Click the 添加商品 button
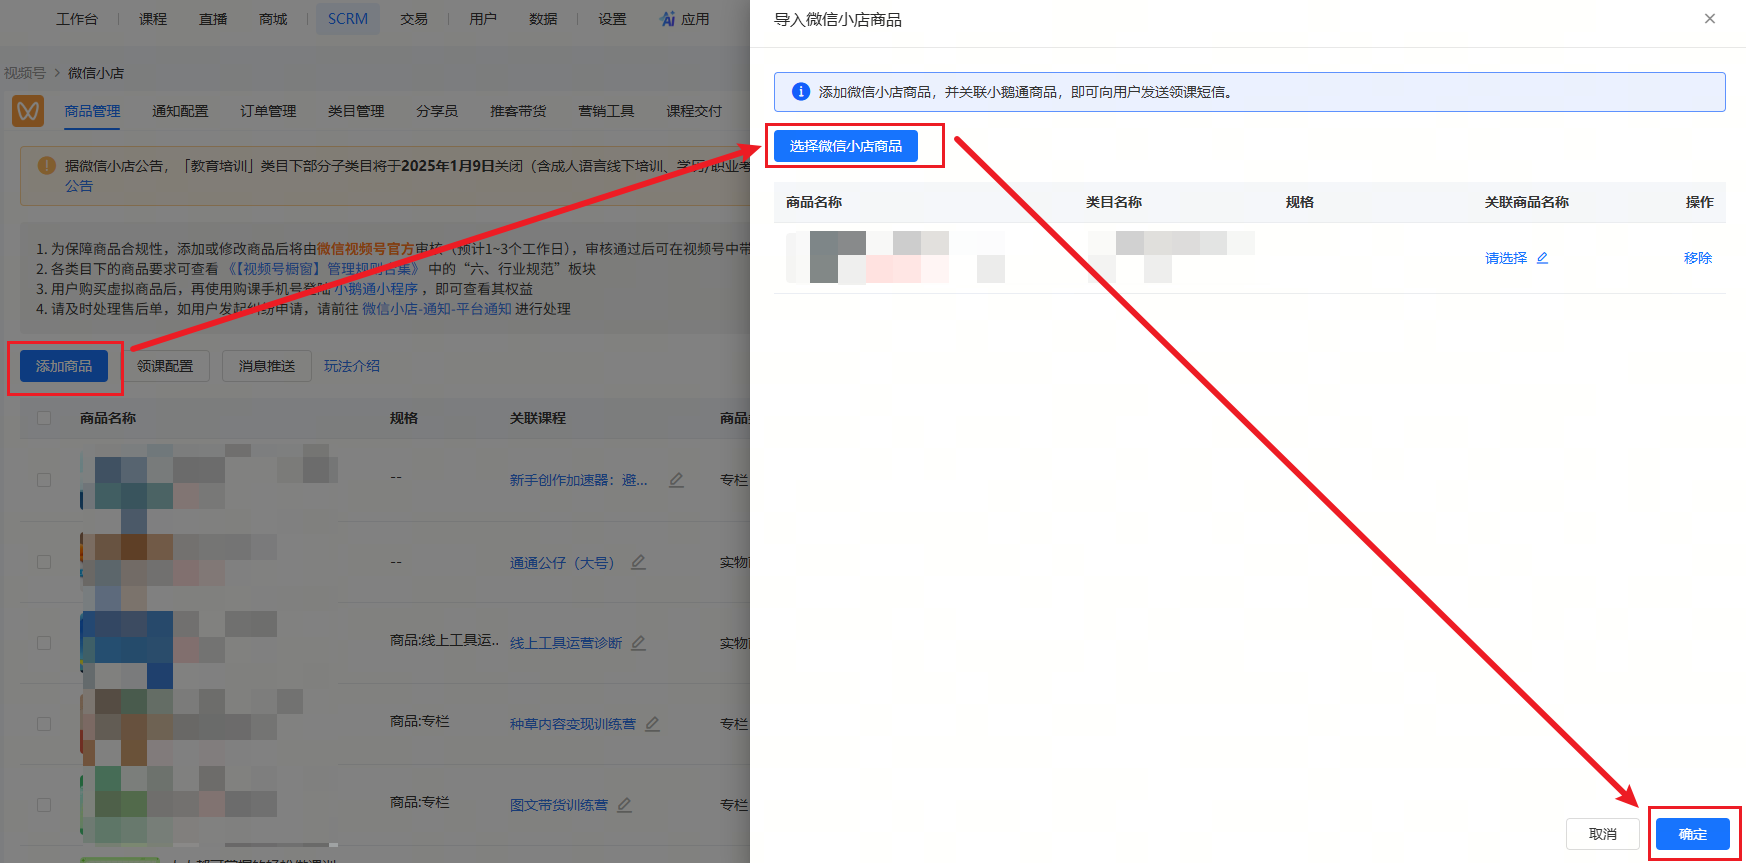Screen dimensions: 1746x863 pyautogui.click(x=64, y=366)
